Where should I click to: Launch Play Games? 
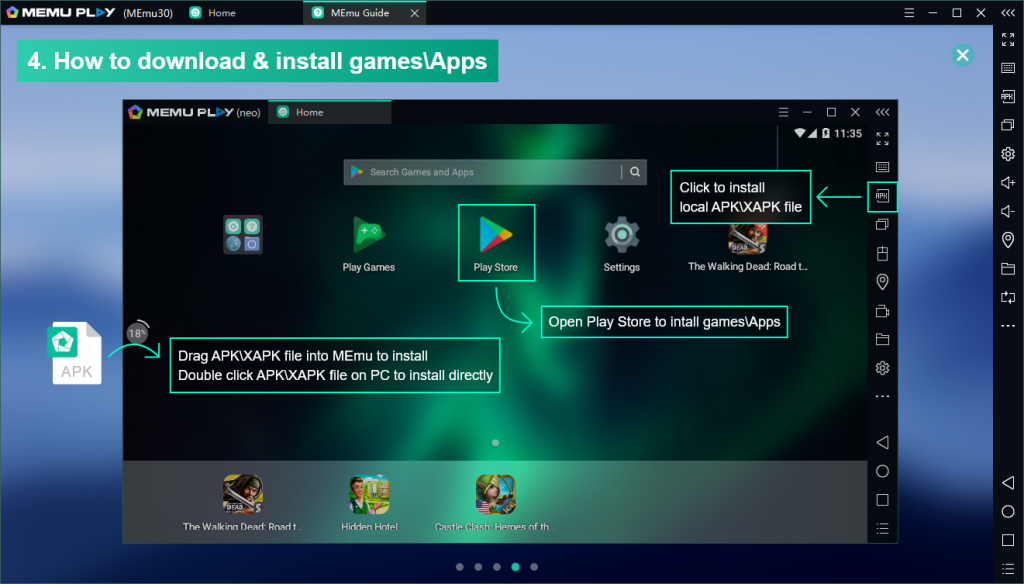click(370, 232)
